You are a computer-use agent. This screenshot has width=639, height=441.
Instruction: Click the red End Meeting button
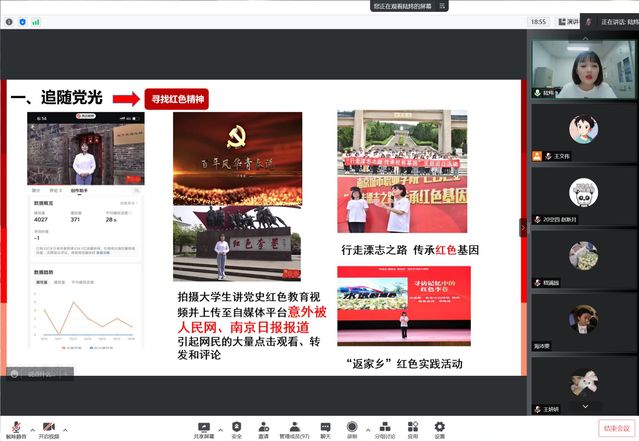tap(615, 427)
